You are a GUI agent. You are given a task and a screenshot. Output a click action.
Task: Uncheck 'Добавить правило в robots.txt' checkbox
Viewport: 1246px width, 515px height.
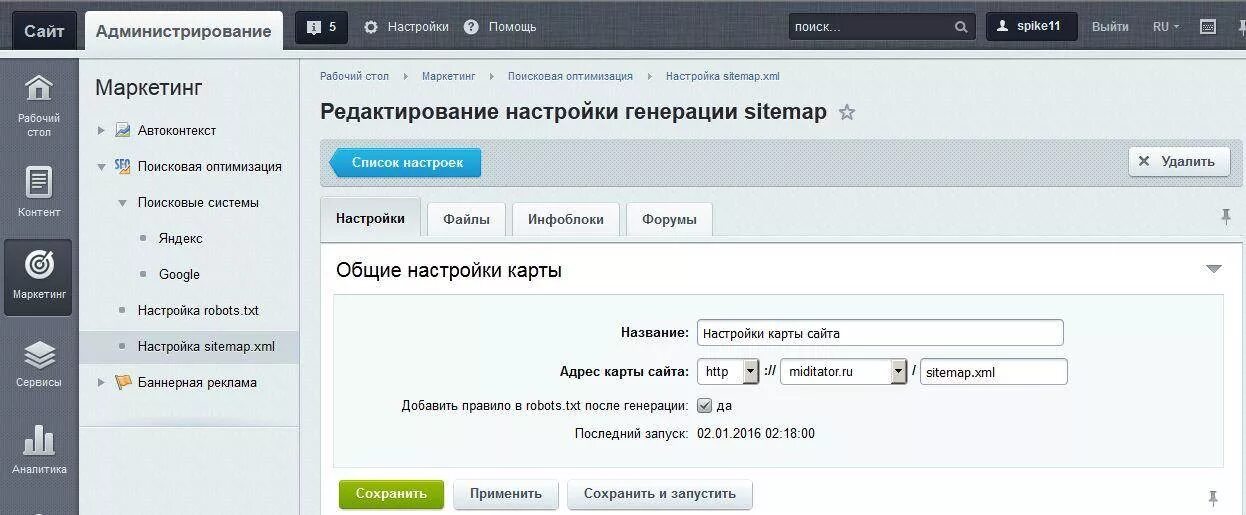704,405
